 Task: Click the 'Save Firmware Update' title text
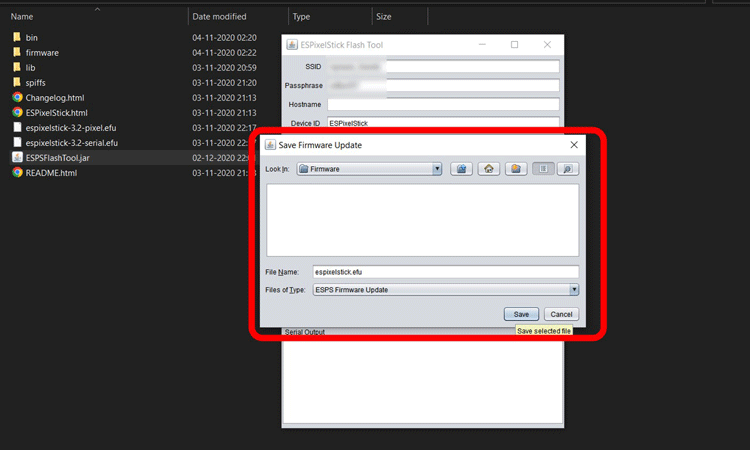coord(320,145)
